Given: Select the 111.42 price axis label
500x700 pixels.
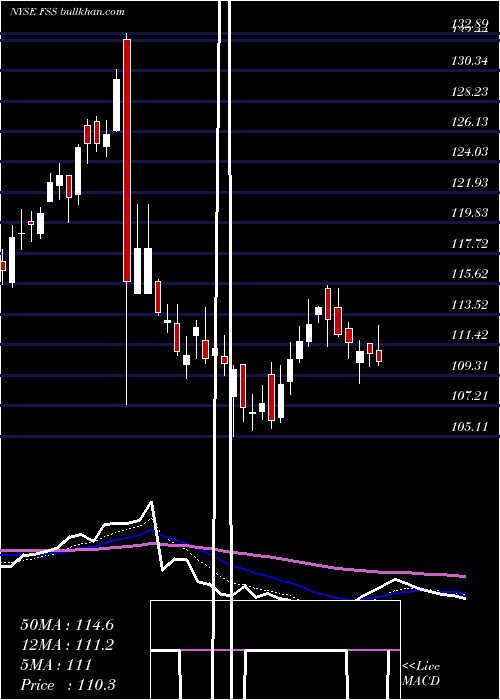Looking at the screenshot, I should (470, 335).
